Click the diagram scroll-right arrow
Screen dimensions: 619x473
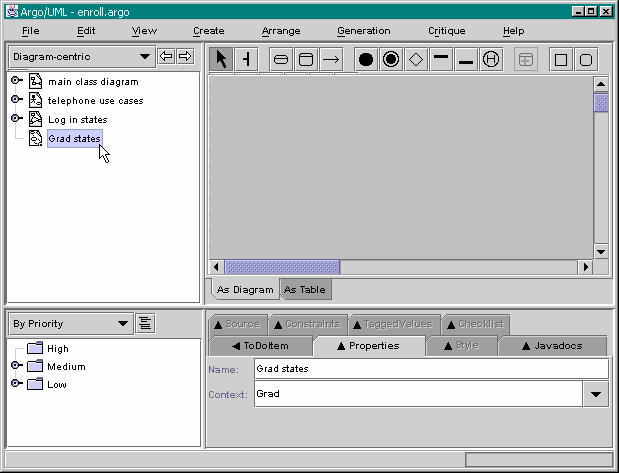[585, 267]
